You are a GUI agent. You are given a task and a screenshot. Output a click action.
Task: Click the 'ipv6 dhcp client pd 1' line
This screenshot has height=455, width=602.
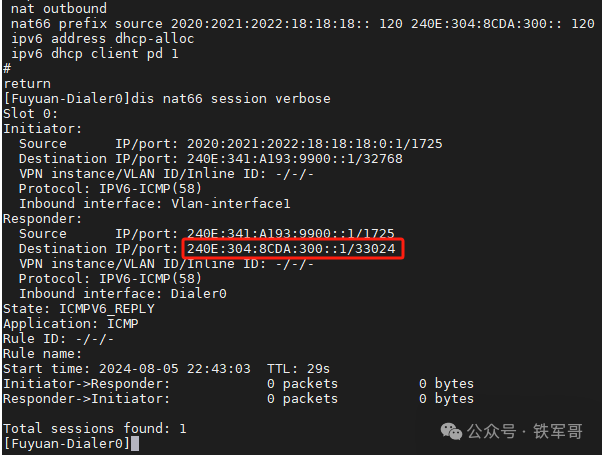(95, 54)
